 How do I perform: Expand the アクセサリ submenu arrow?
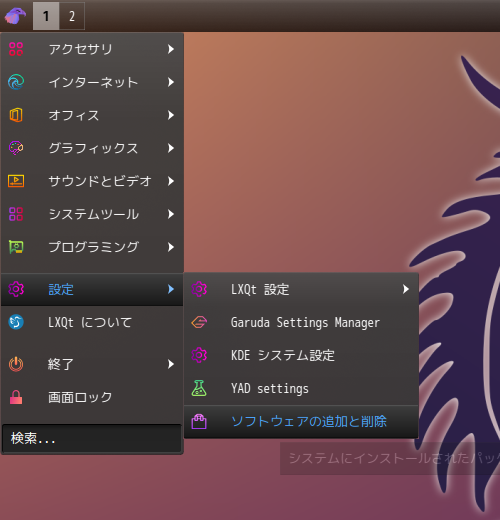pyautogui.click(x=171, y=49)
